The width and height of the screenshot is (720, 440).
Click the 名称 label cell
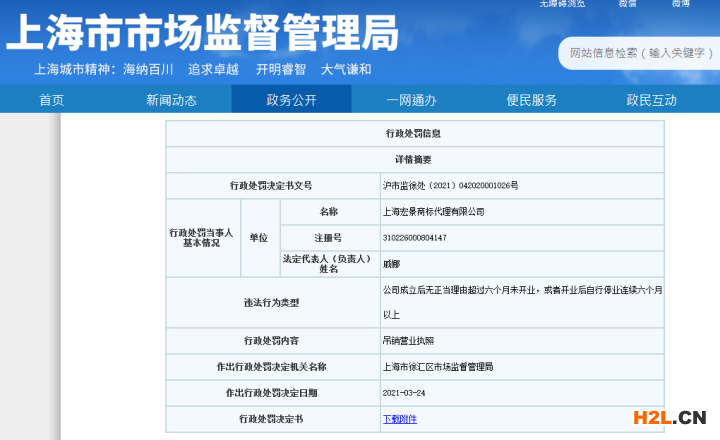click(x=328, y=212)
